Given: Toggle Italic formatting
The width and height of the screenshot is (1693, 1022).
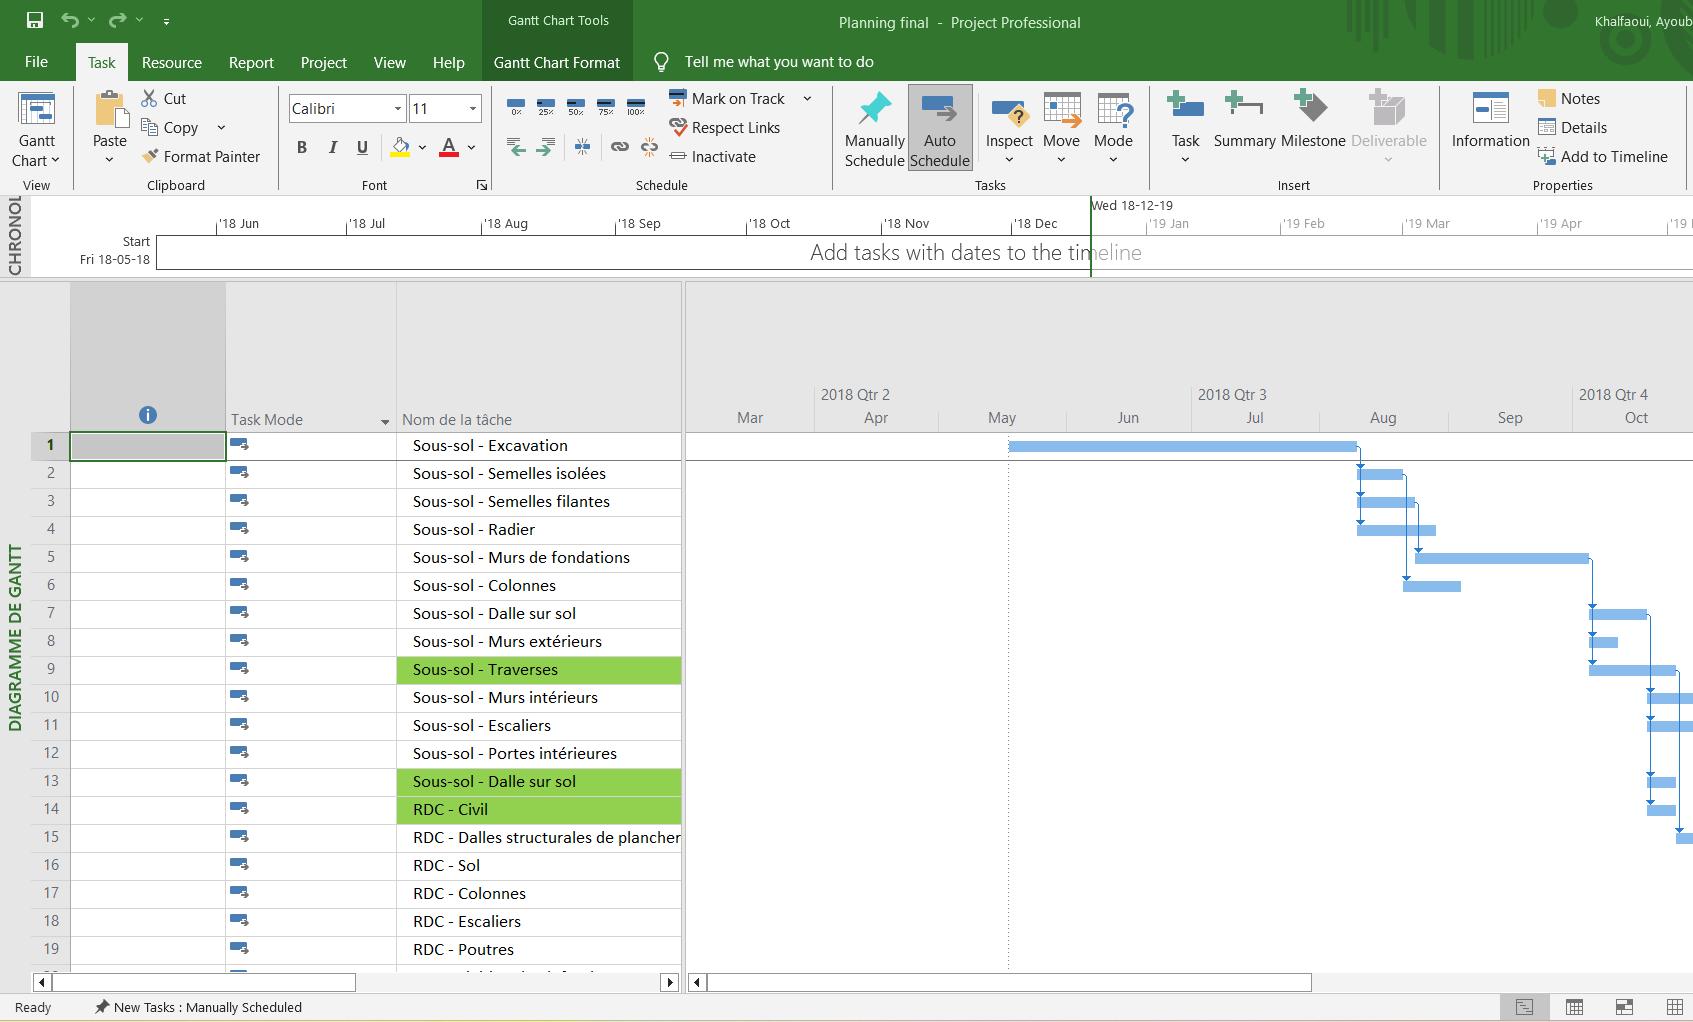Looking at the screenshot, I should 332,148.
